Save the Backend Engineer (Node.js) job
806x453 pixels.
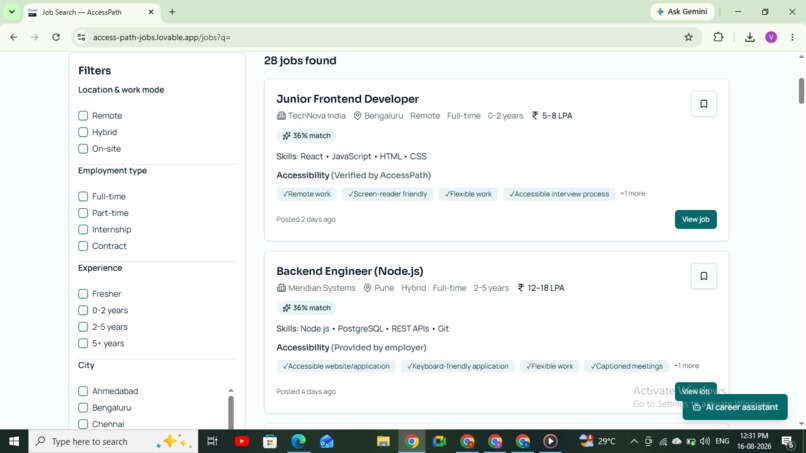coord(703,276)
